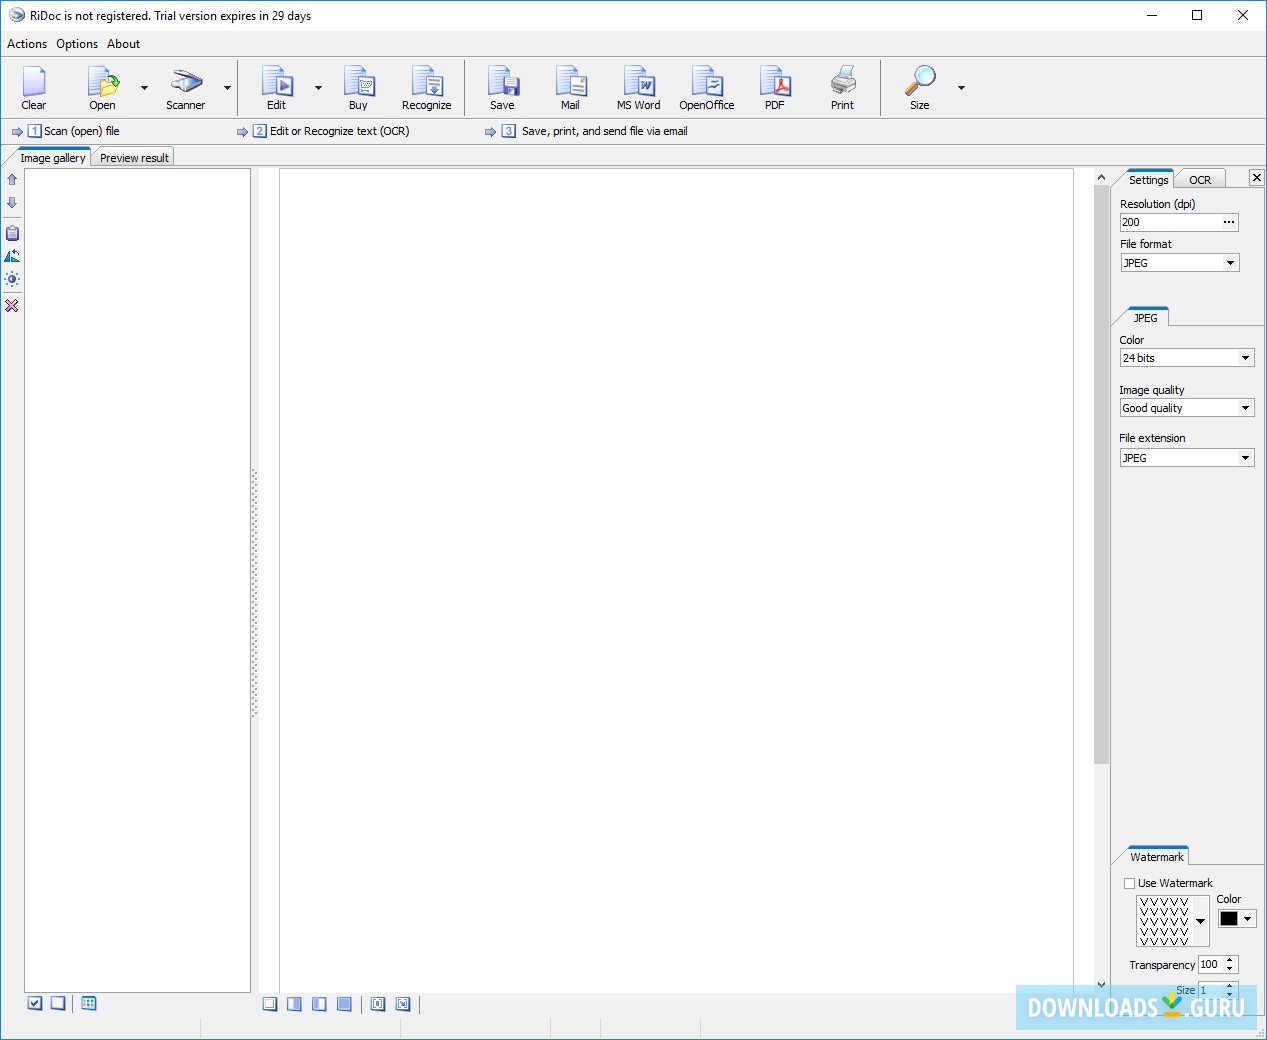This screenshot has width=1267, height=1040.
Task: Click the Clear gallery icon
Action: pos(34,88)
